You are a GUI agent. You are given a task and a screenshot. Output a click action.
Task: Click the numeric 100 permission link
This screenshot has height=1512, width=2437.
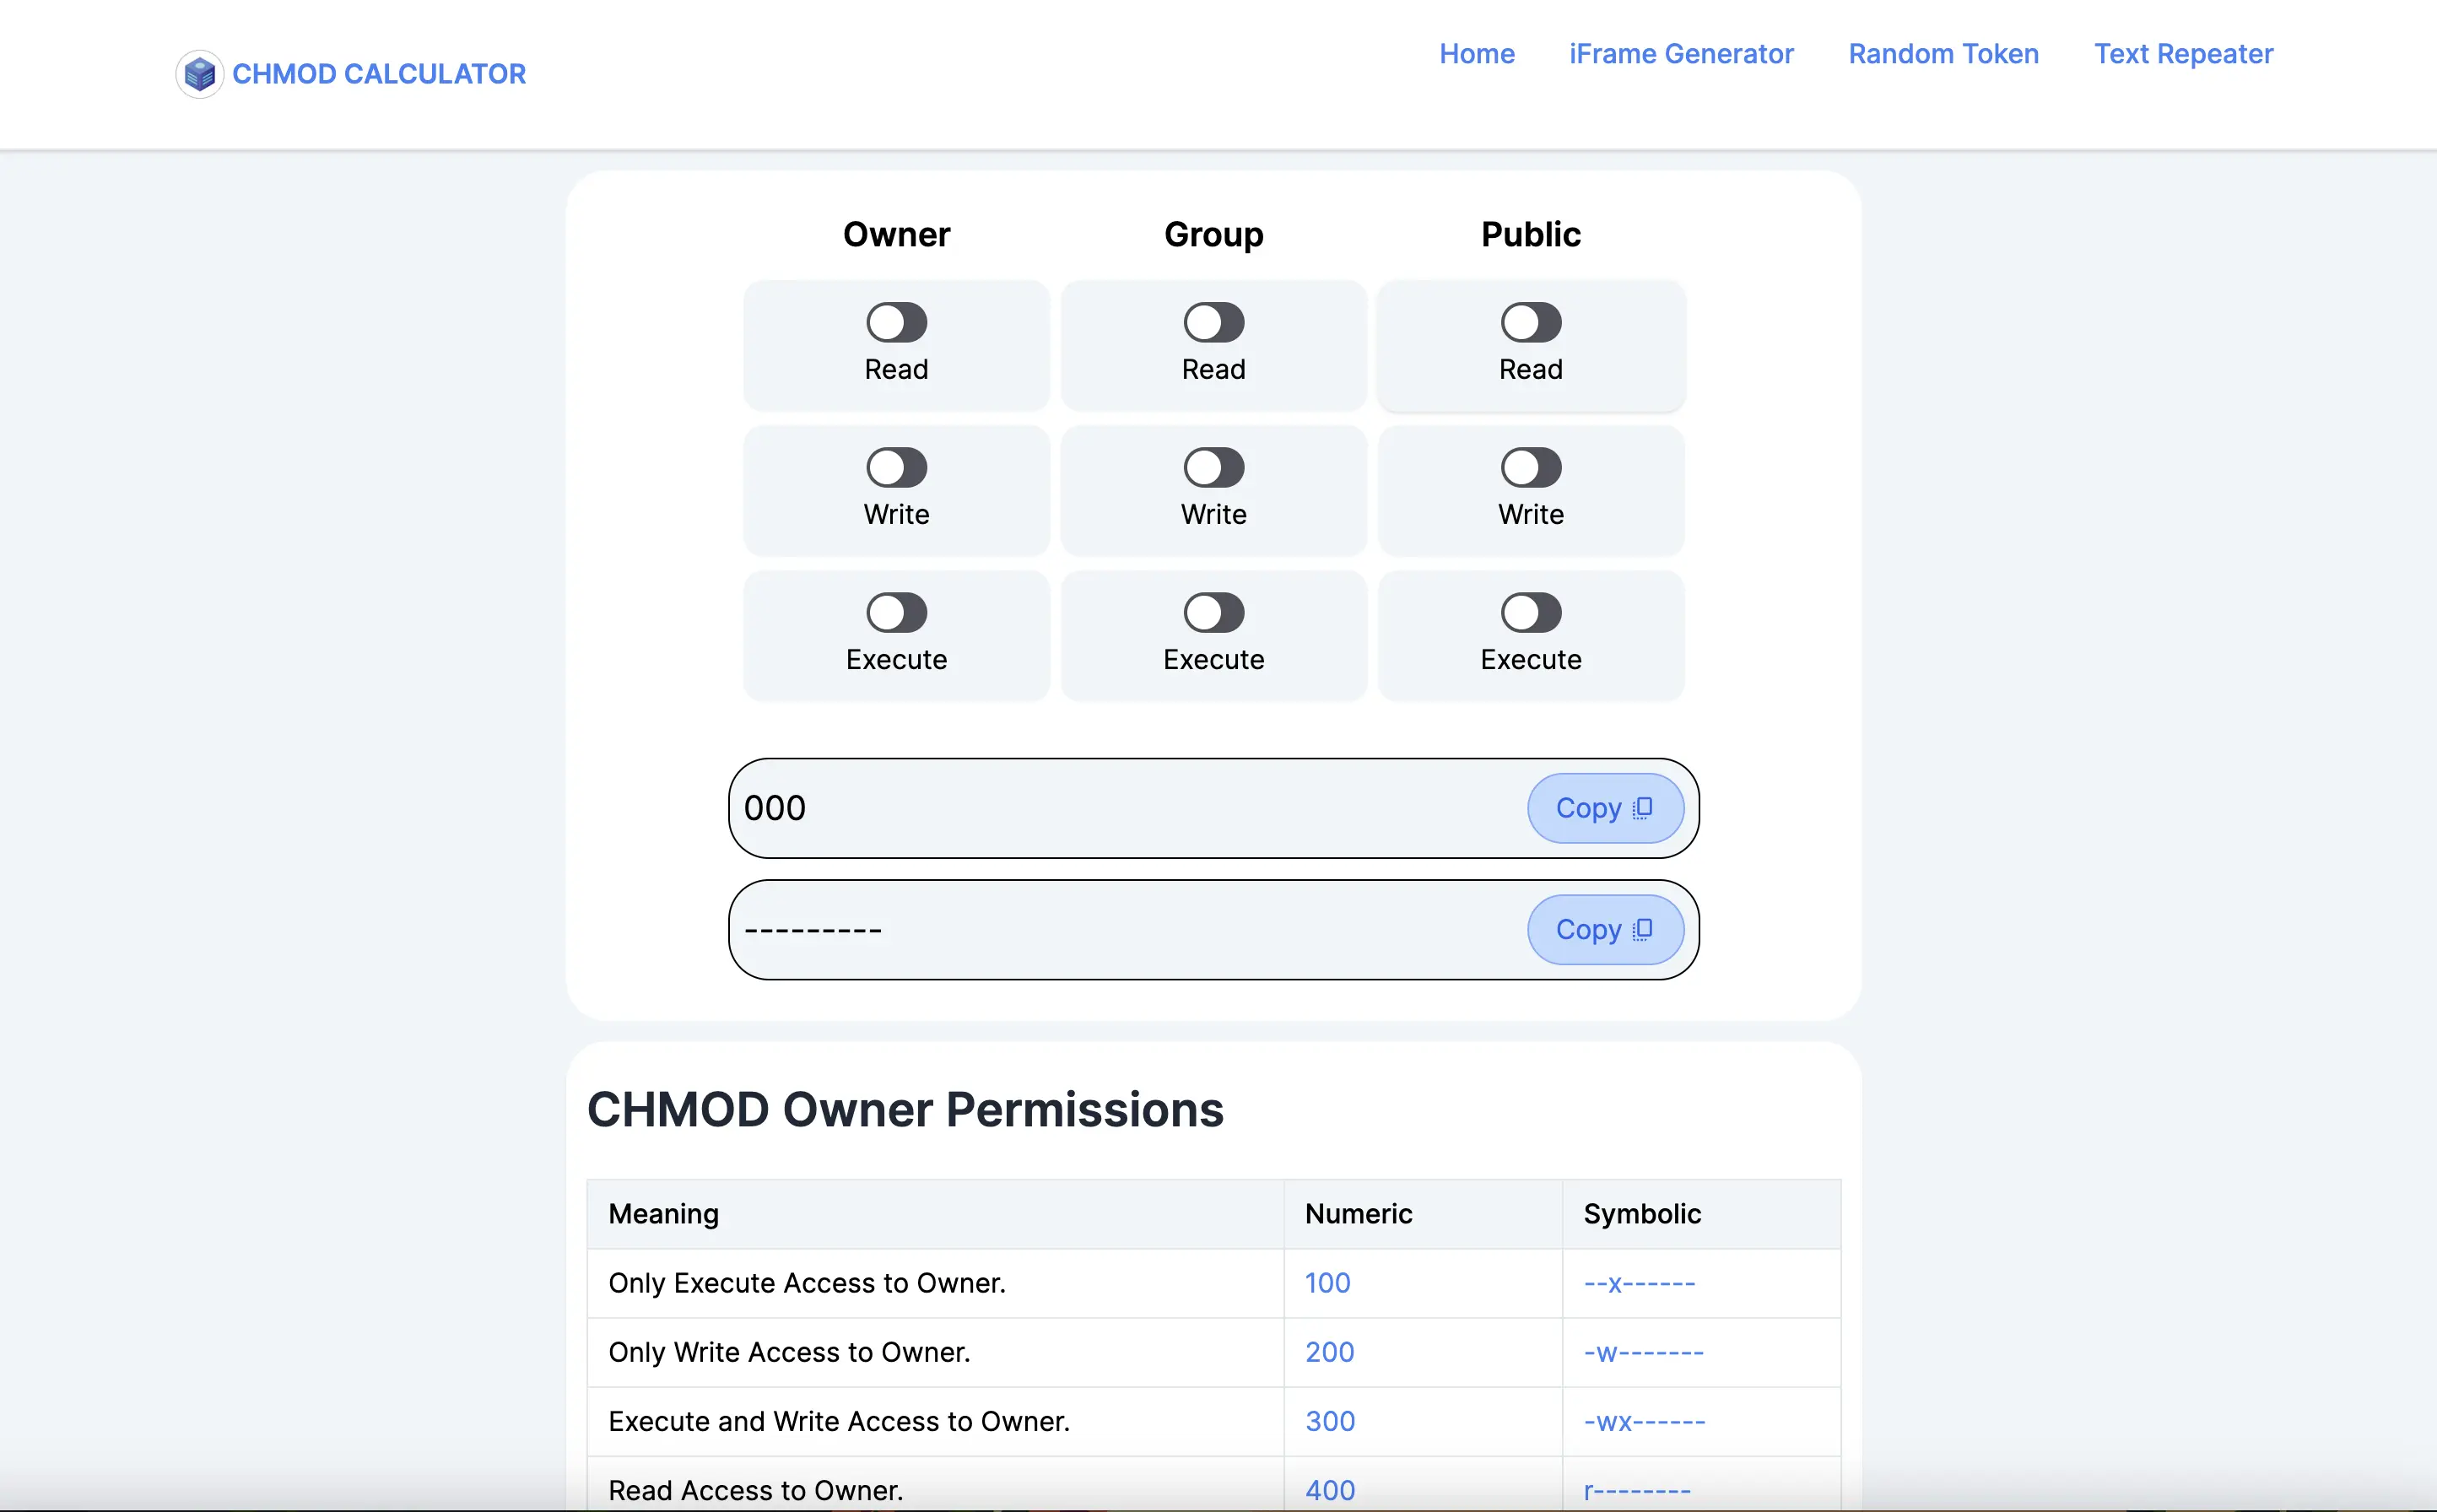(x=1327, y=1283)
